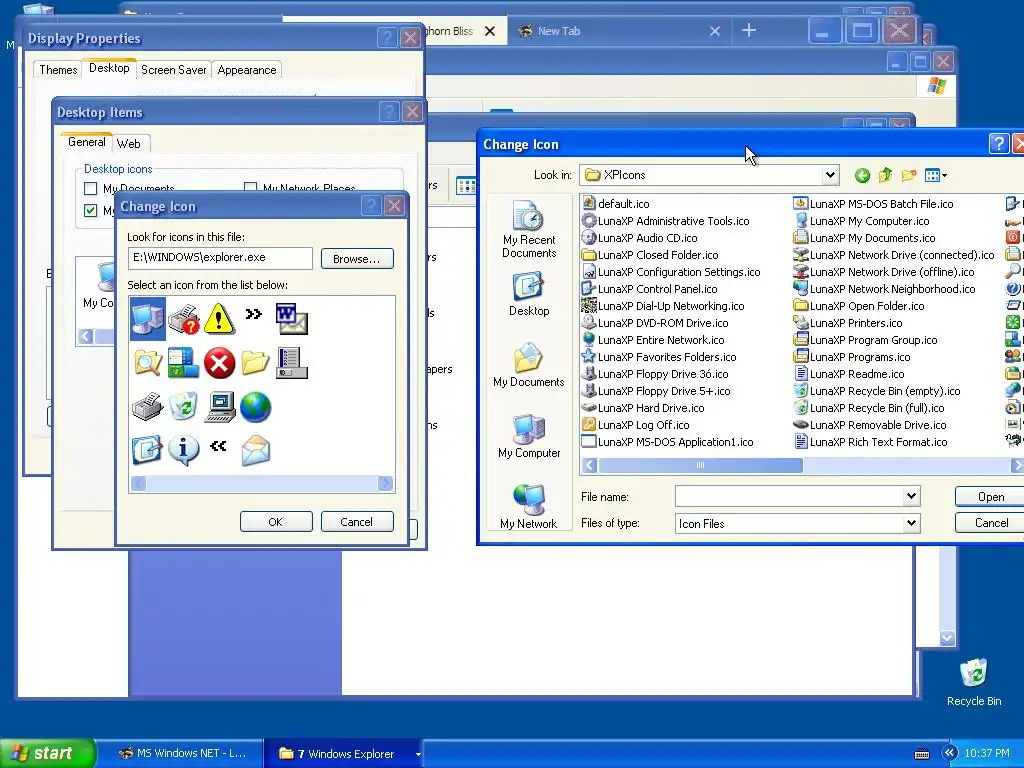This screenshot has height=768, width=1024.
Task: Select the Word document with envelope icon
Action: point(291,319)
